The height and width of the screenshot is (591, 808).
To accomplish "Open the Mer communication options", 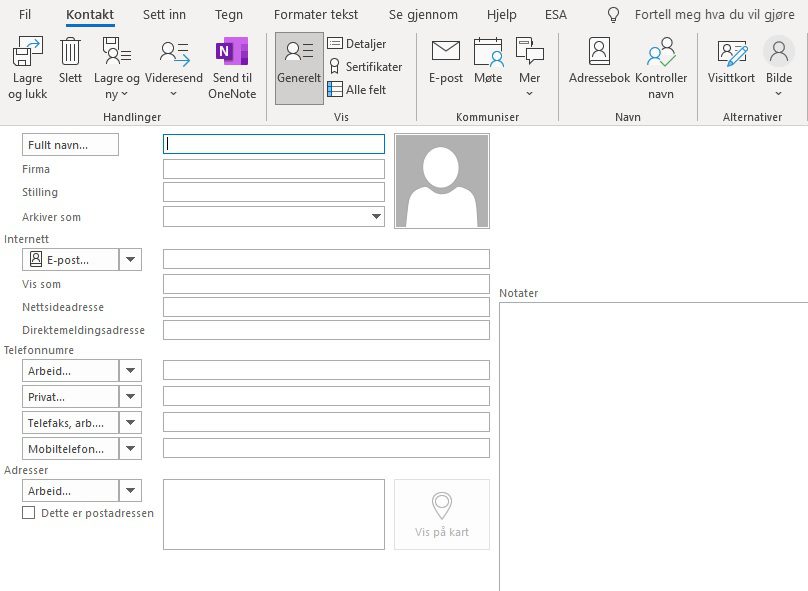I will coord(529,69).
